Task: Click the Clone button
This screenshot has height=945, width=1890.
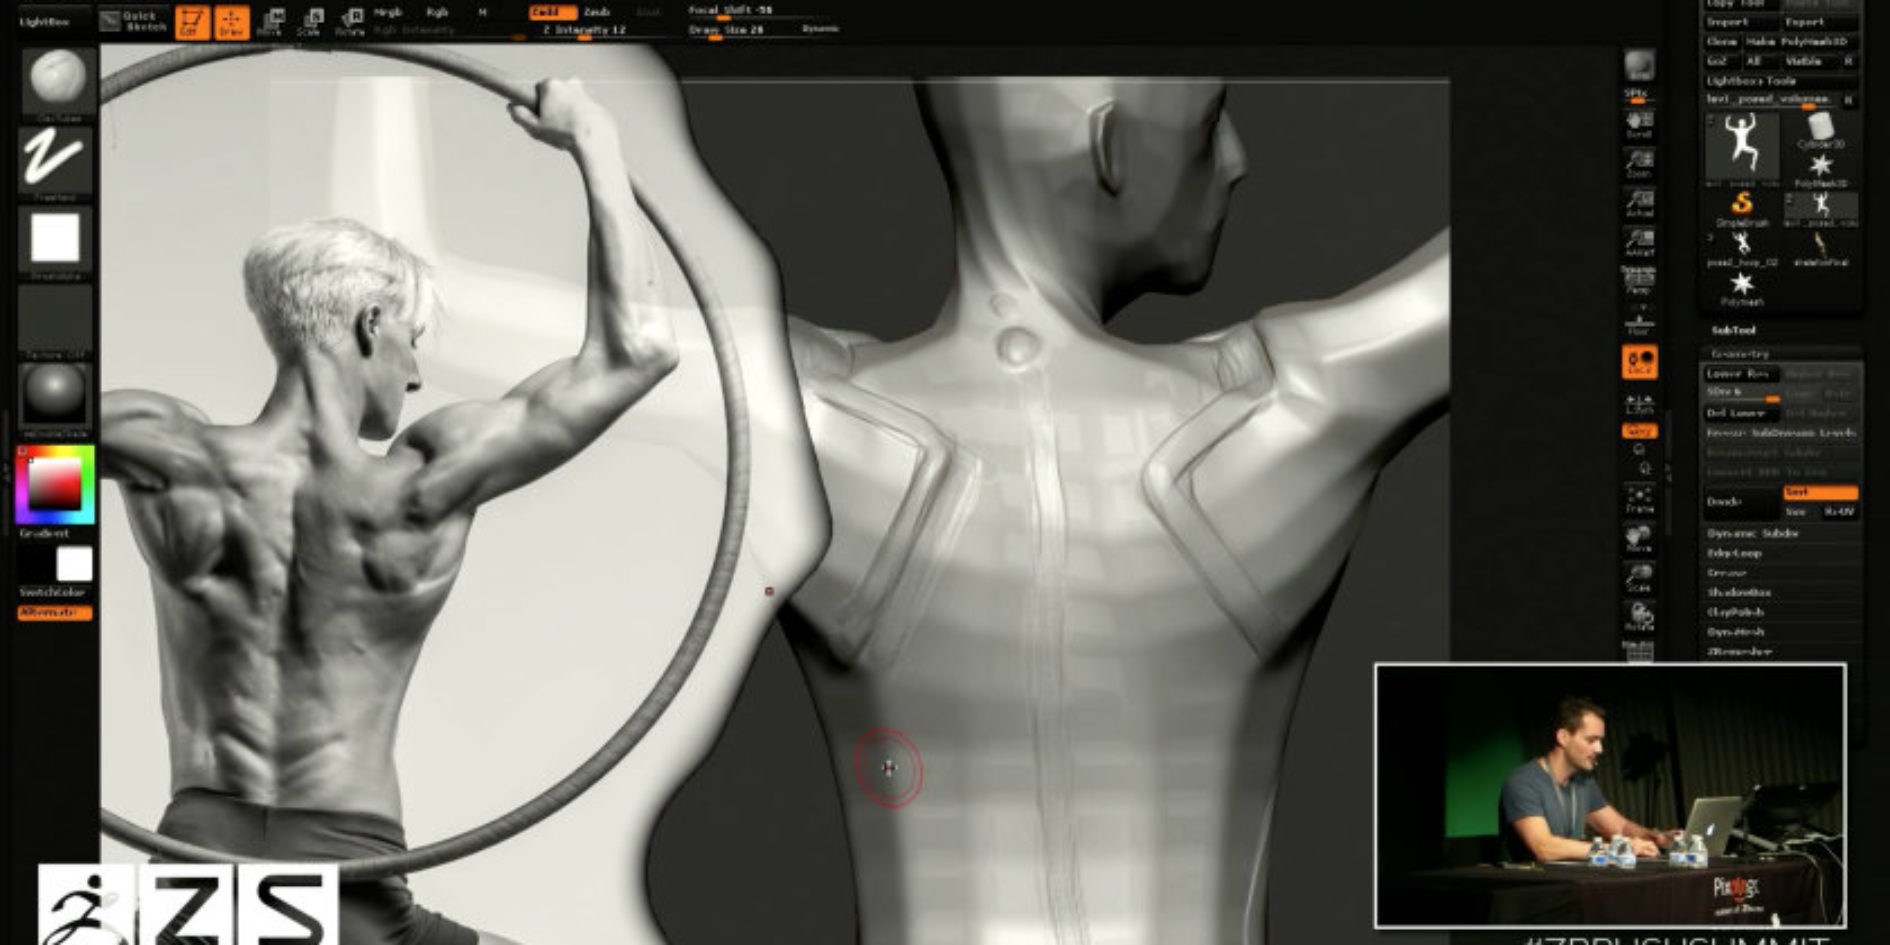Action: click(1721, 42)
